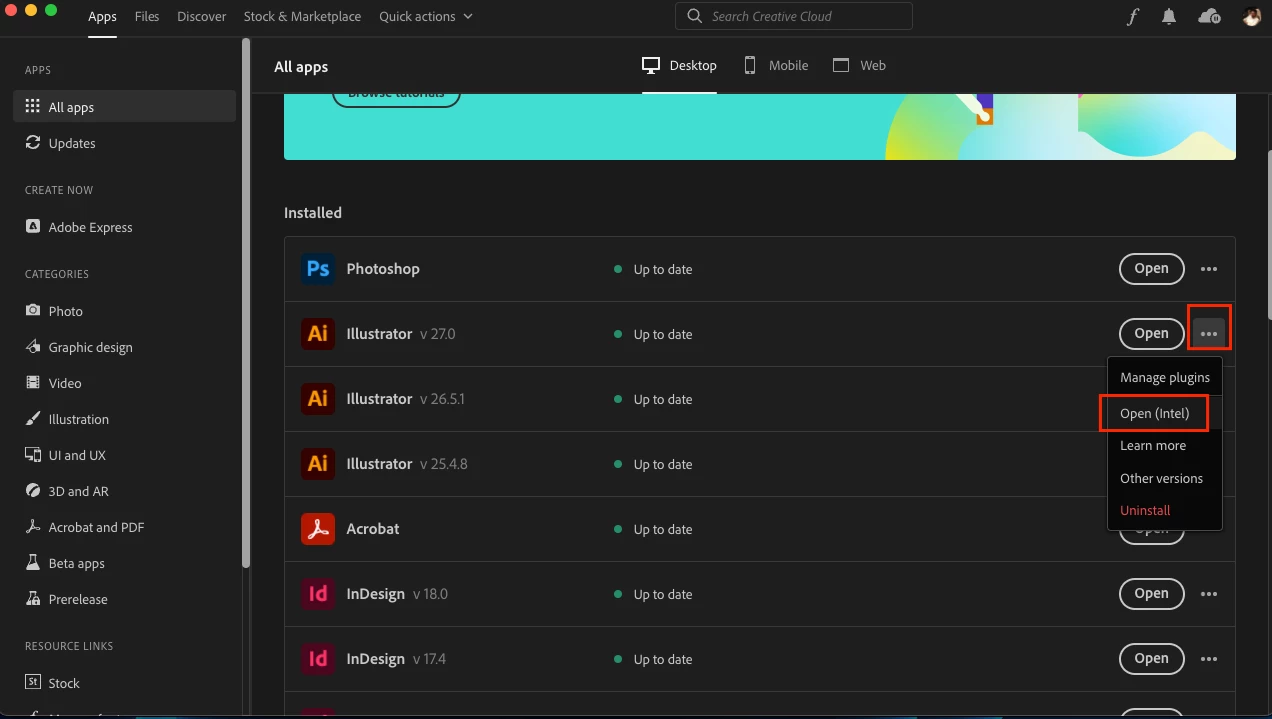Open Photoshop with its Open button
1272x719 pixels.
pyautogui.click(x=1151, y=269)
